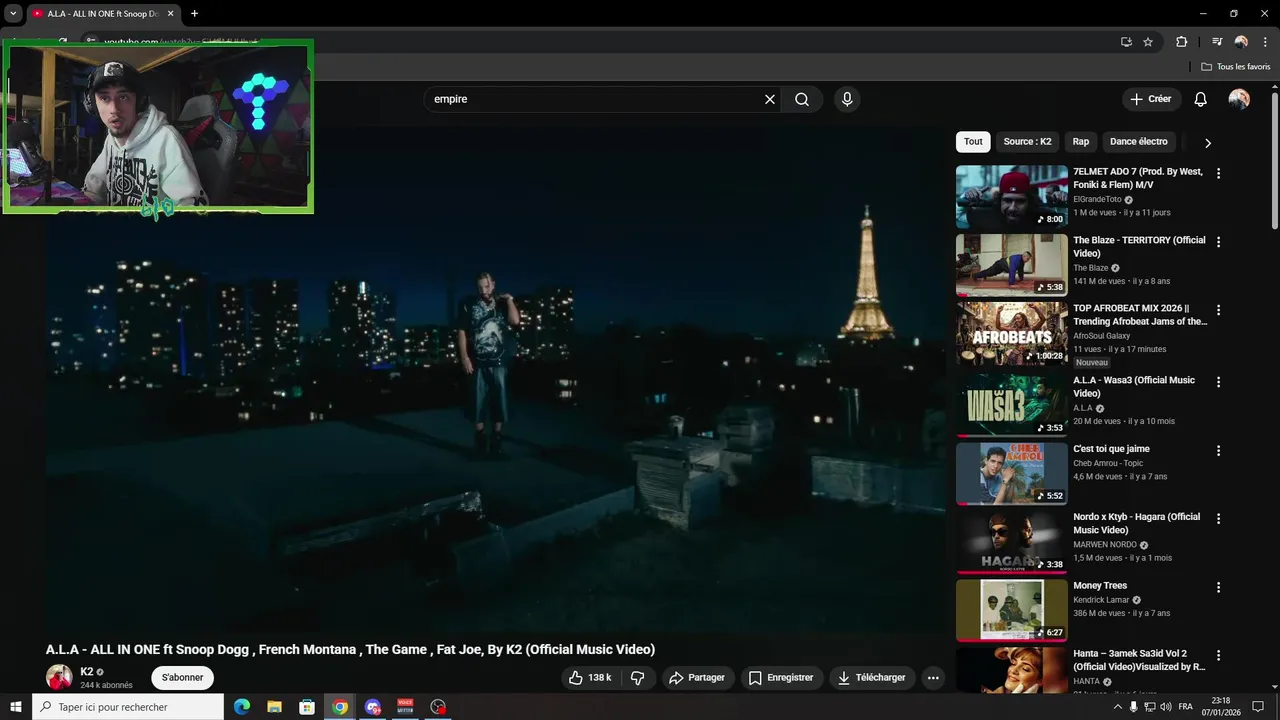This screenshot has height=720, width=1280.
Task: Open TOP AFROBEAT MIX 2026 thumbnail
Action: (1012, 334)
